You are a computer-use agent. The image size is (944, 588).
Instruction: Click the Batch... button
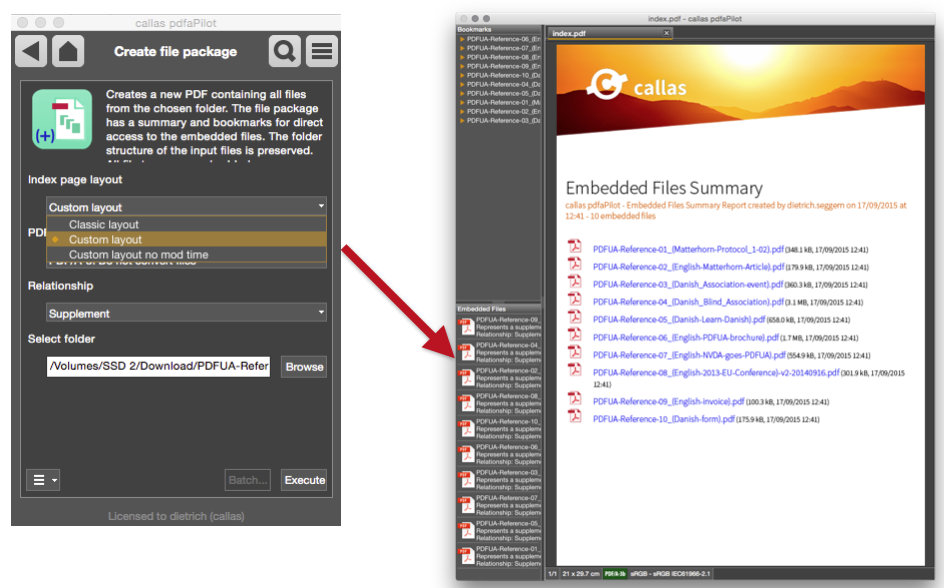coord(248,480)
